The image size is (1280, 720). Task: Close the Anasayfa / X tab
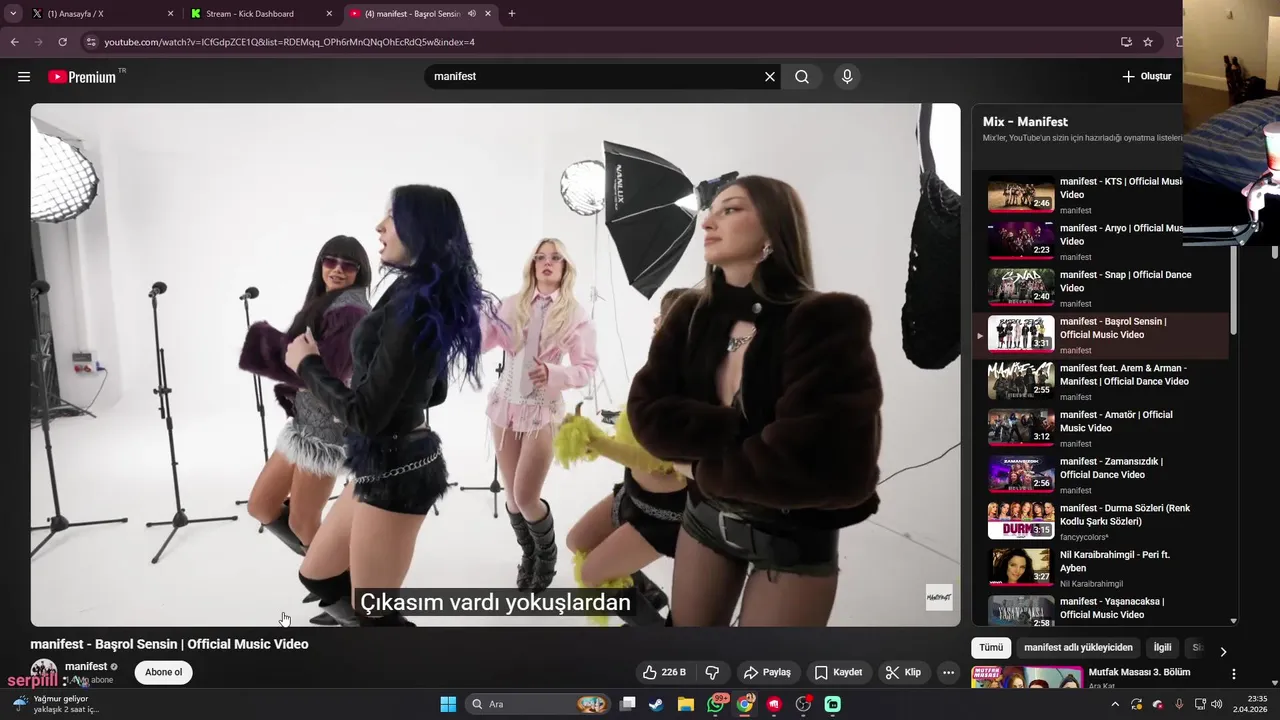(170, 14)
